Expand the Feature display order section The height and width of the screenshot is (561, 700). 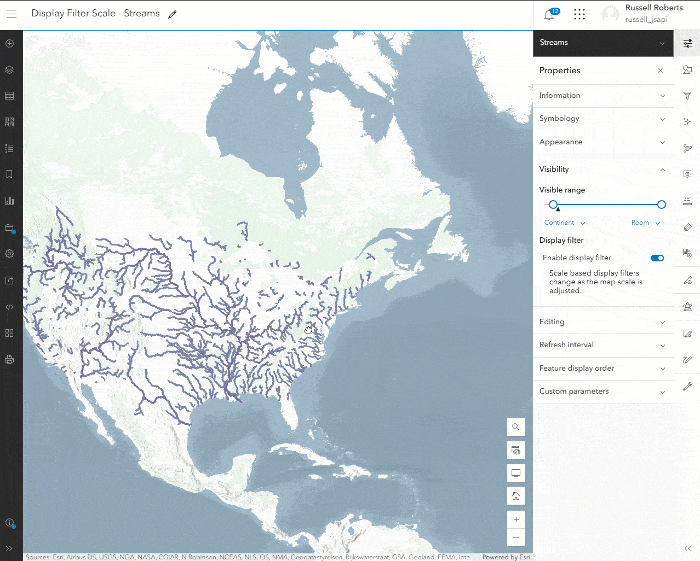(603, 368)
